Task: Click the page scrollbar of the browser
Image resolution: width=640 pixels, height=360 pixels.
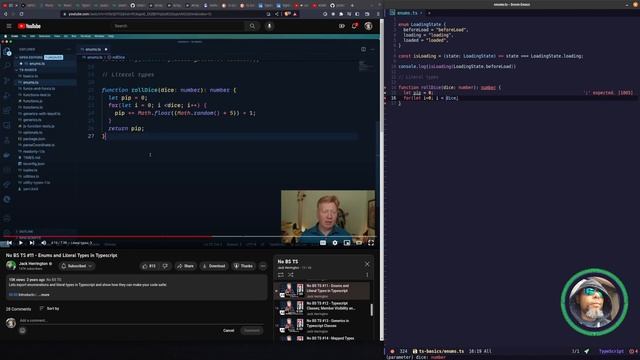Action: (382, 180)
